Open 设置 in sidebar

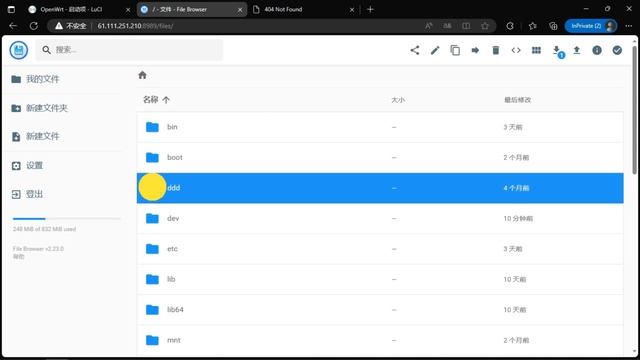pos(27,166)
